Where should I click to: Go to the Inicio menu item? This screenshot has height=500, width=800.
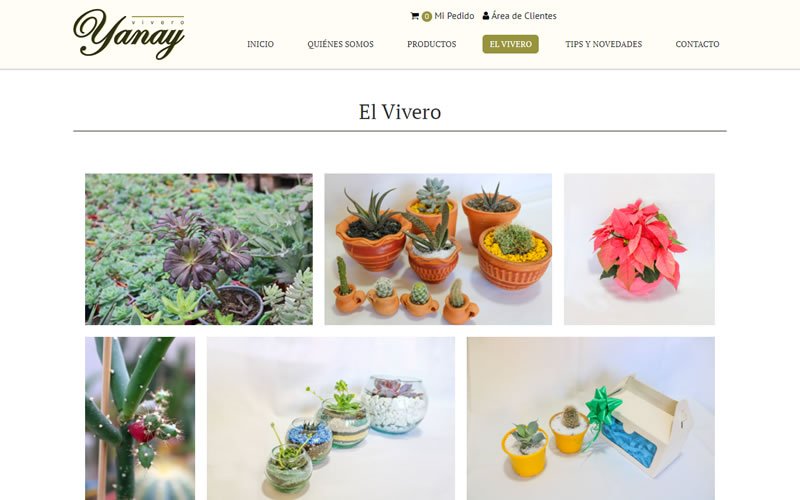pos(260,44)
